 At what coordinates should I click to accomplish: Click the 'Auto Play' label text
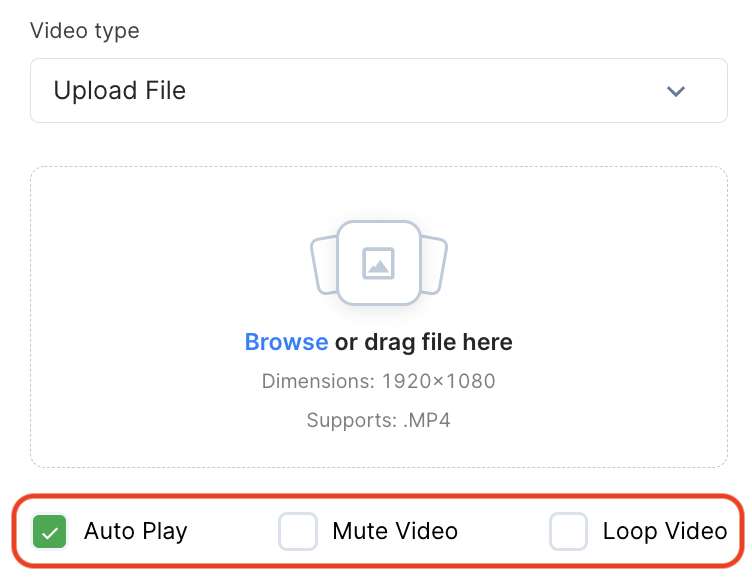136,532
